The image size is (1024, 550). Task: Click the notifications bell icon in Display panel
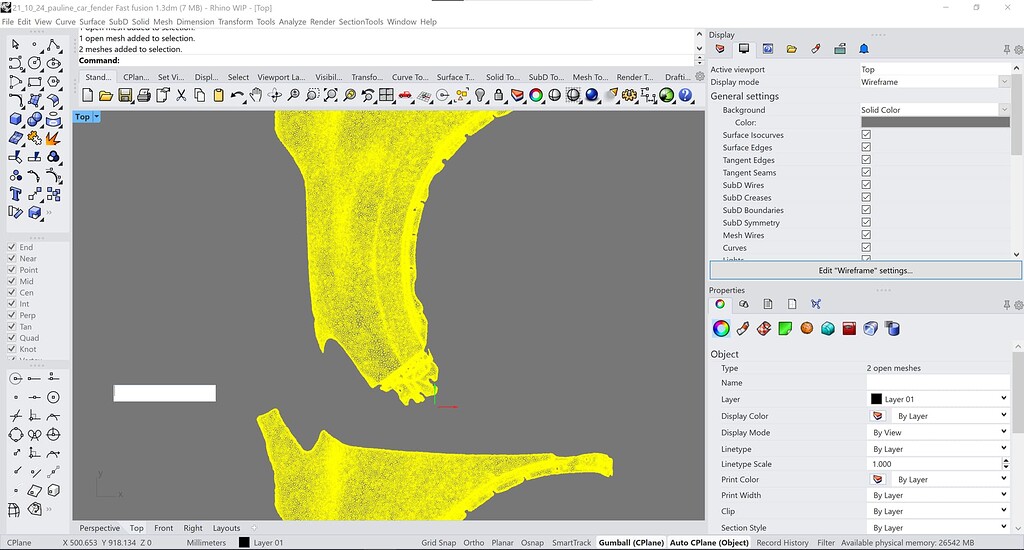click(x=864, y=49)
